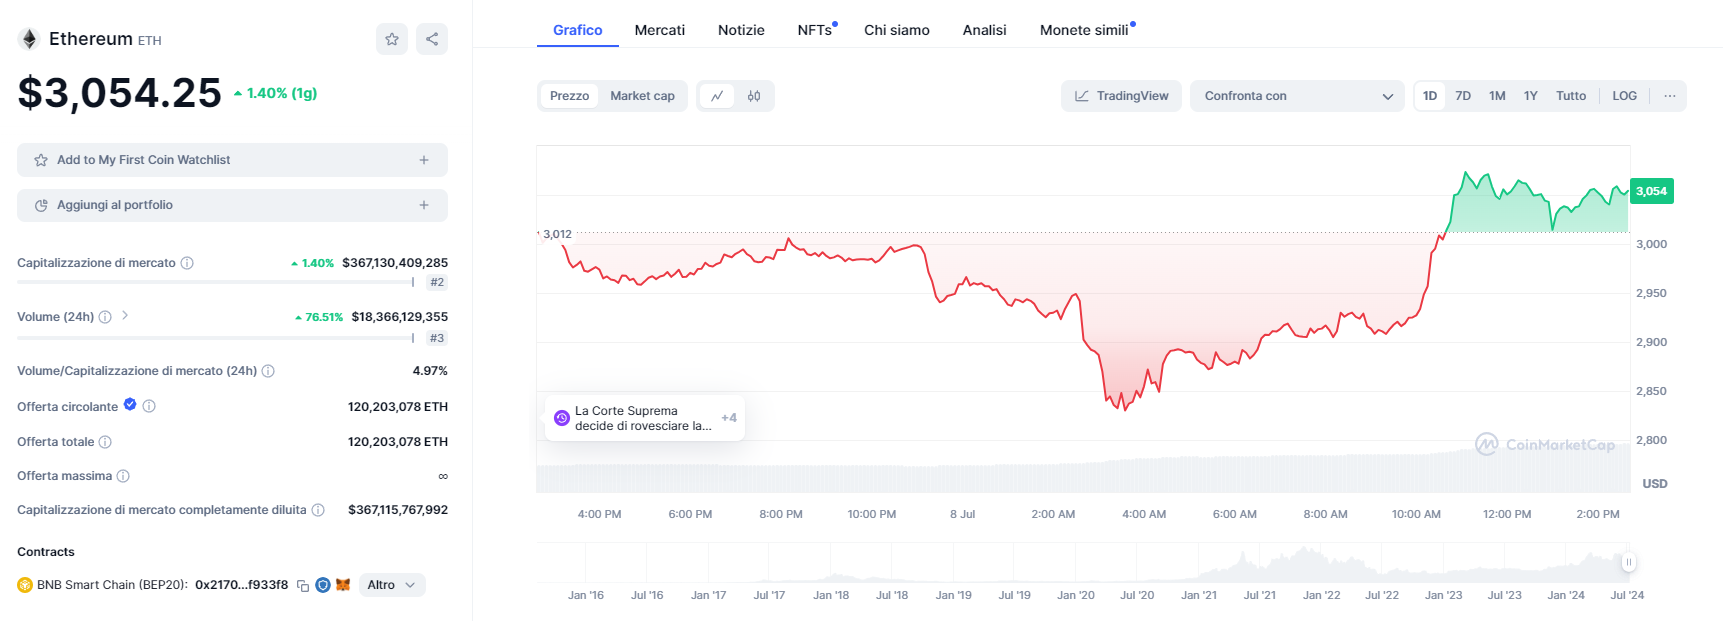Click the share icon beside the star

coord(432,39)
